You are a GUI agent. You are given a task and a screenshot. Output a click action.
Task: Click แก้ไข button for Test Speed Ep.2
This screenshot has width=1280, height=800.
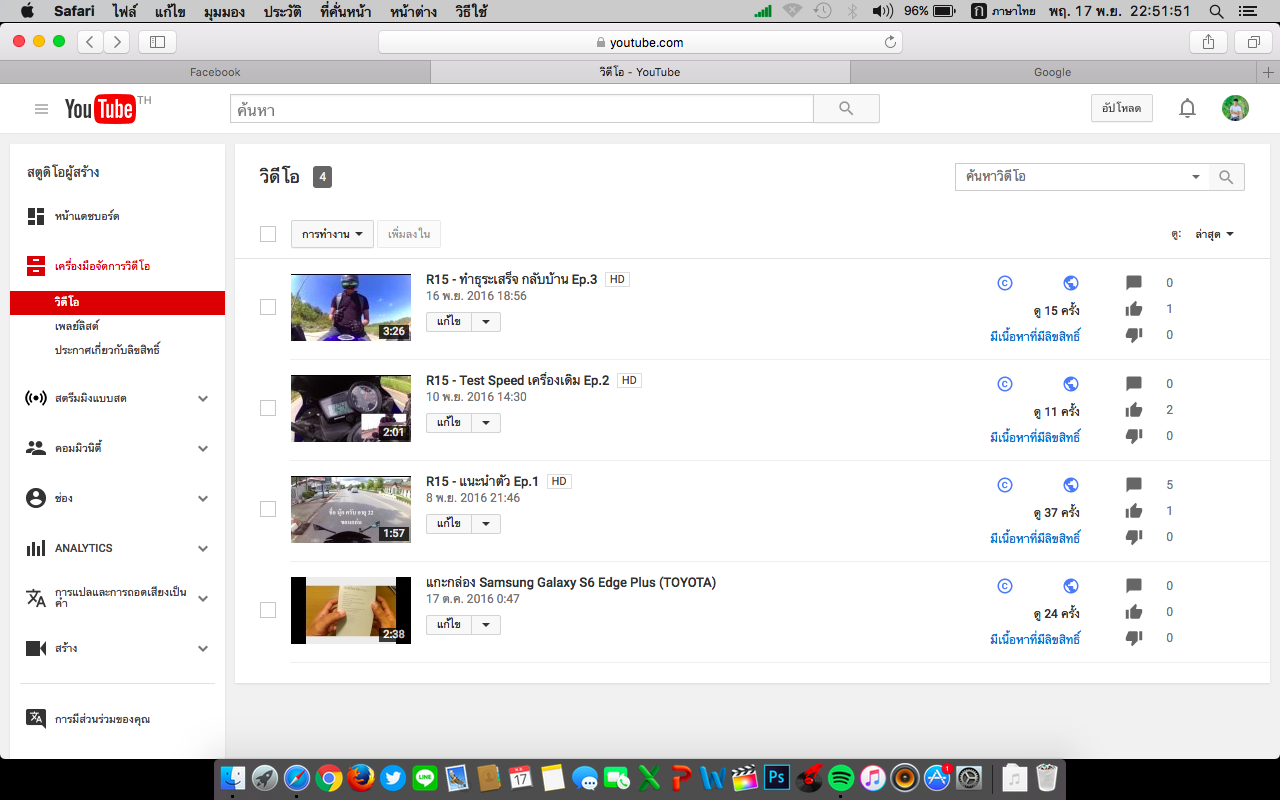(449, 423)
